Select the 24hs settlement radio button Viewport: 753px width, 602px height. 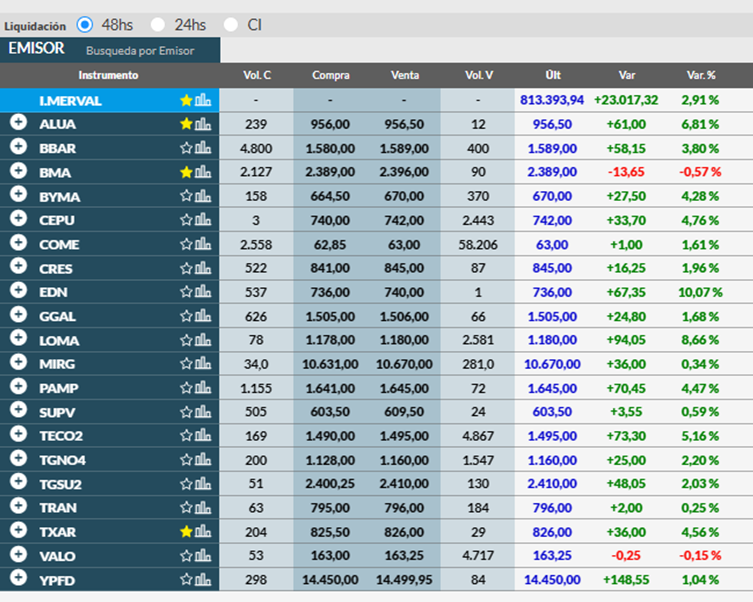click(158, 24)
